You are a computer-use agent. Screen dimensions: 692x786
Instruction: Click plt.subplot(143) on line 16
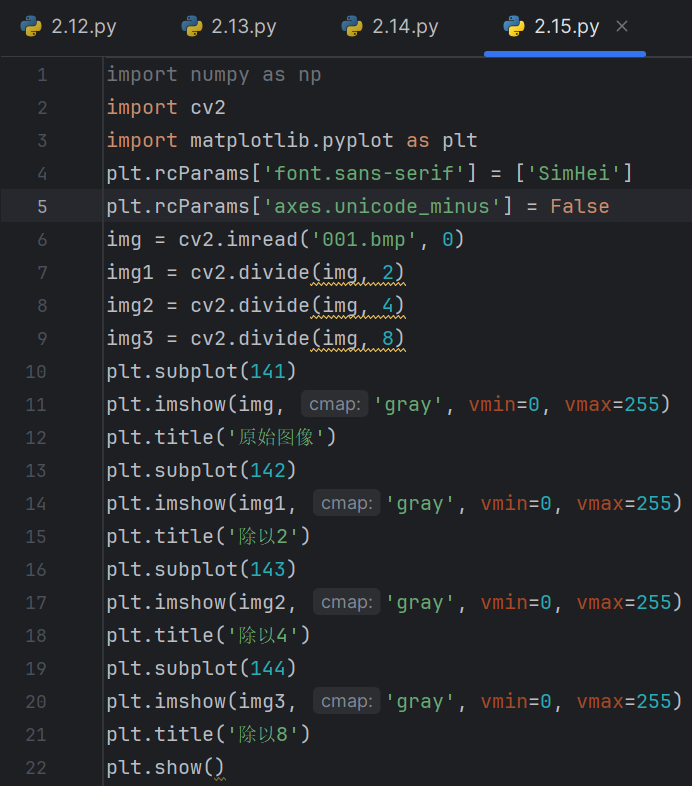202,570
